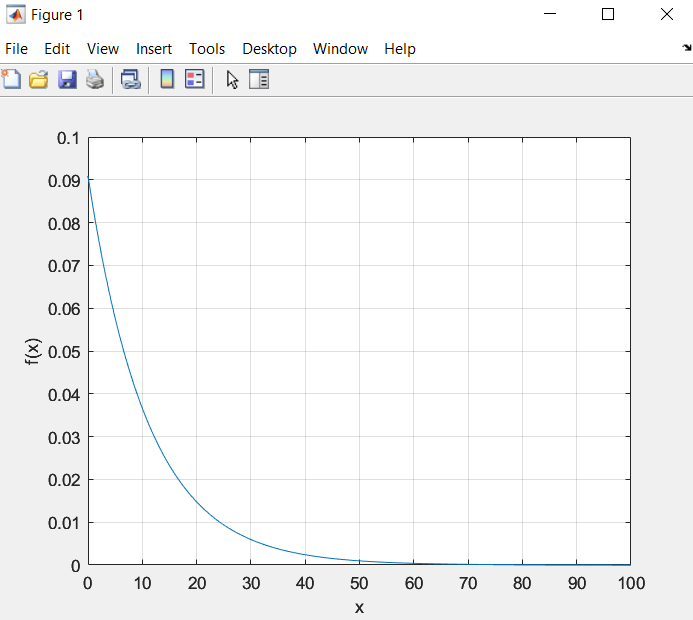
Task: Click the y-axis tick label 0.06
Action: point(64,309)
